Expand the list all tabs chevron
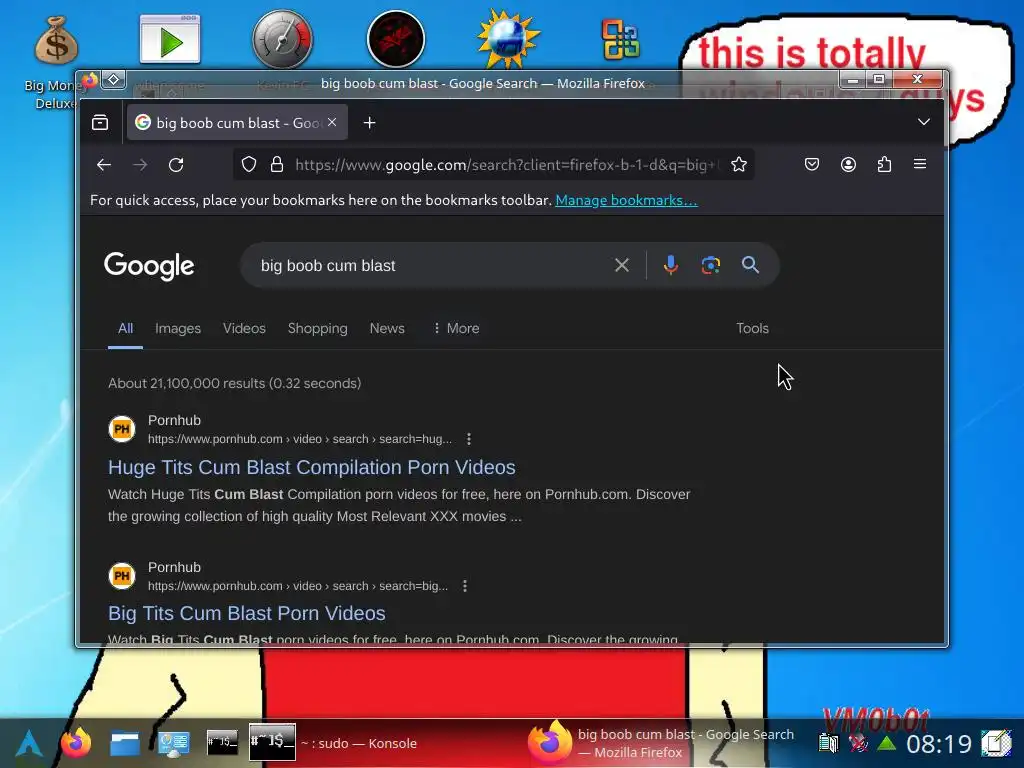 click(x=923, y=122)
